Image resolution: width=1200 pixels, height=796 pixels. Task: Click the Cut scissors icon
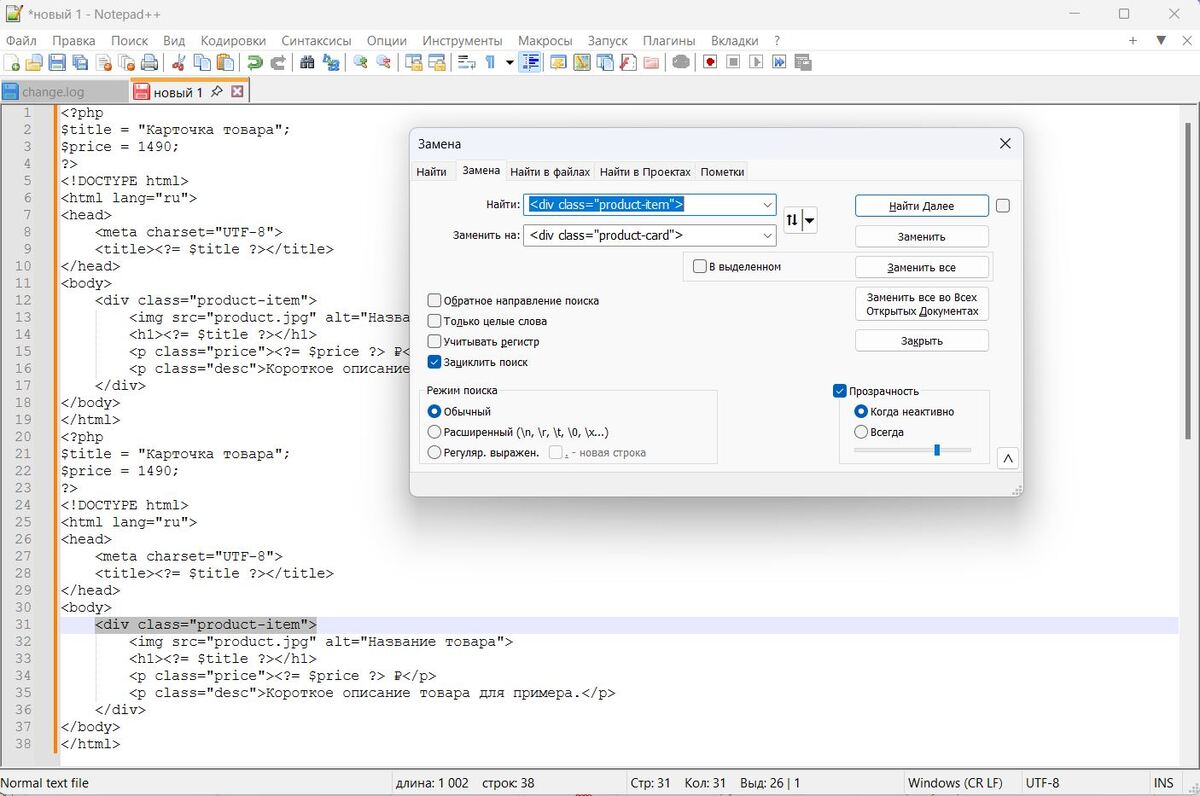pos(178,62)
